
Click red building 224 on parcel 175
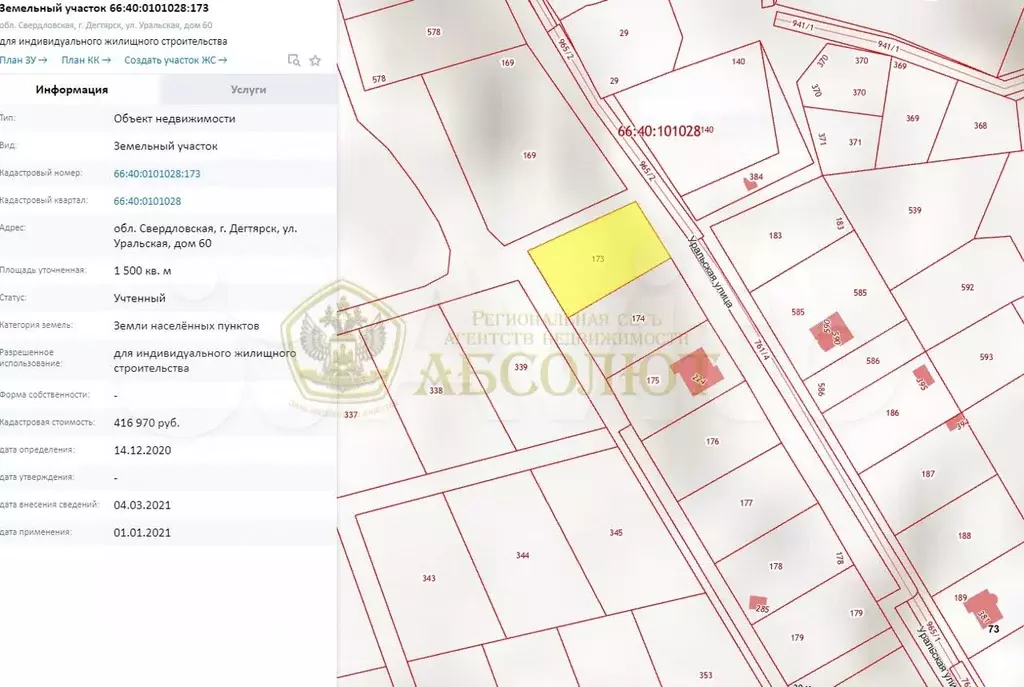(x=697, y=372)
